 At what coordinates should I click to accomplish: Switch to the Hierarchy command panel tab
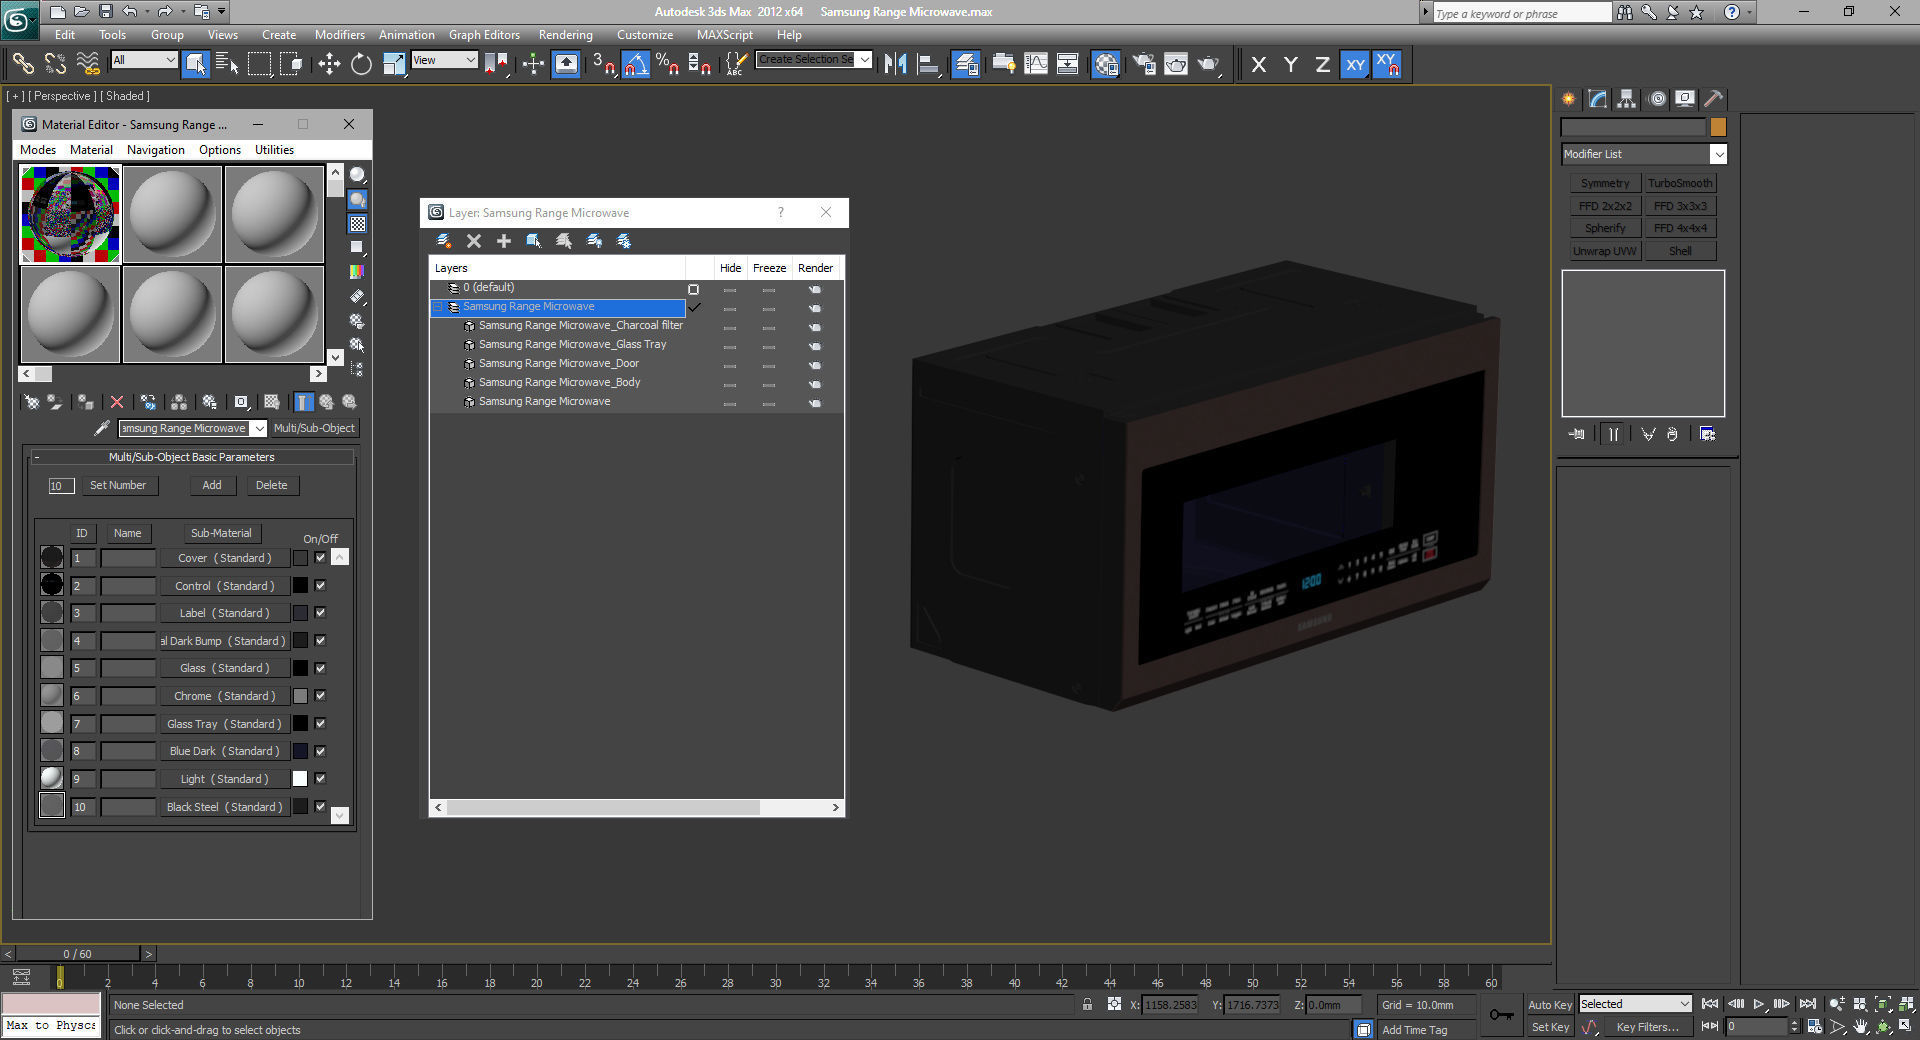coord(1626,99)
